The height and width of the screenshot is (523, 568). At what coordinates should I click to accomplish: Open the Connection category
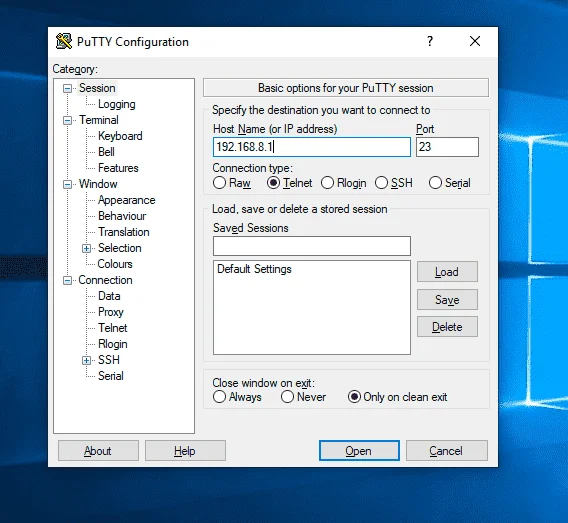click(x=105, y=280)
